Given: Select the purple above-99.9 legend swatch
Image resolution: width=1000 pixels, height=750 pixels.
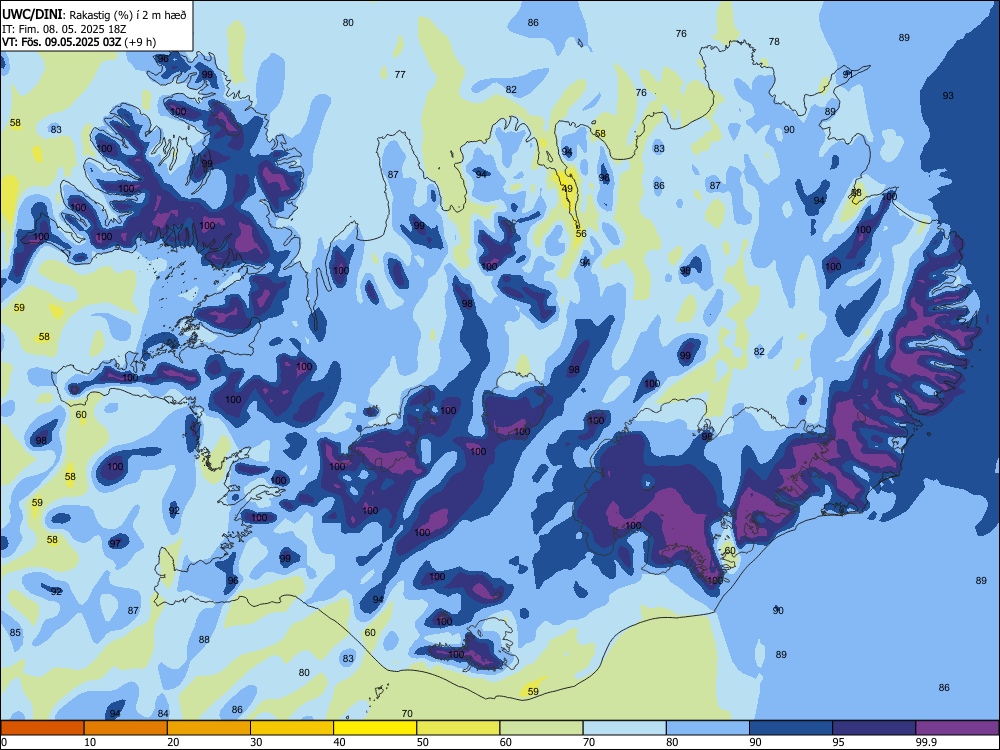Looking at the screenshot, I should pos(957,728).
